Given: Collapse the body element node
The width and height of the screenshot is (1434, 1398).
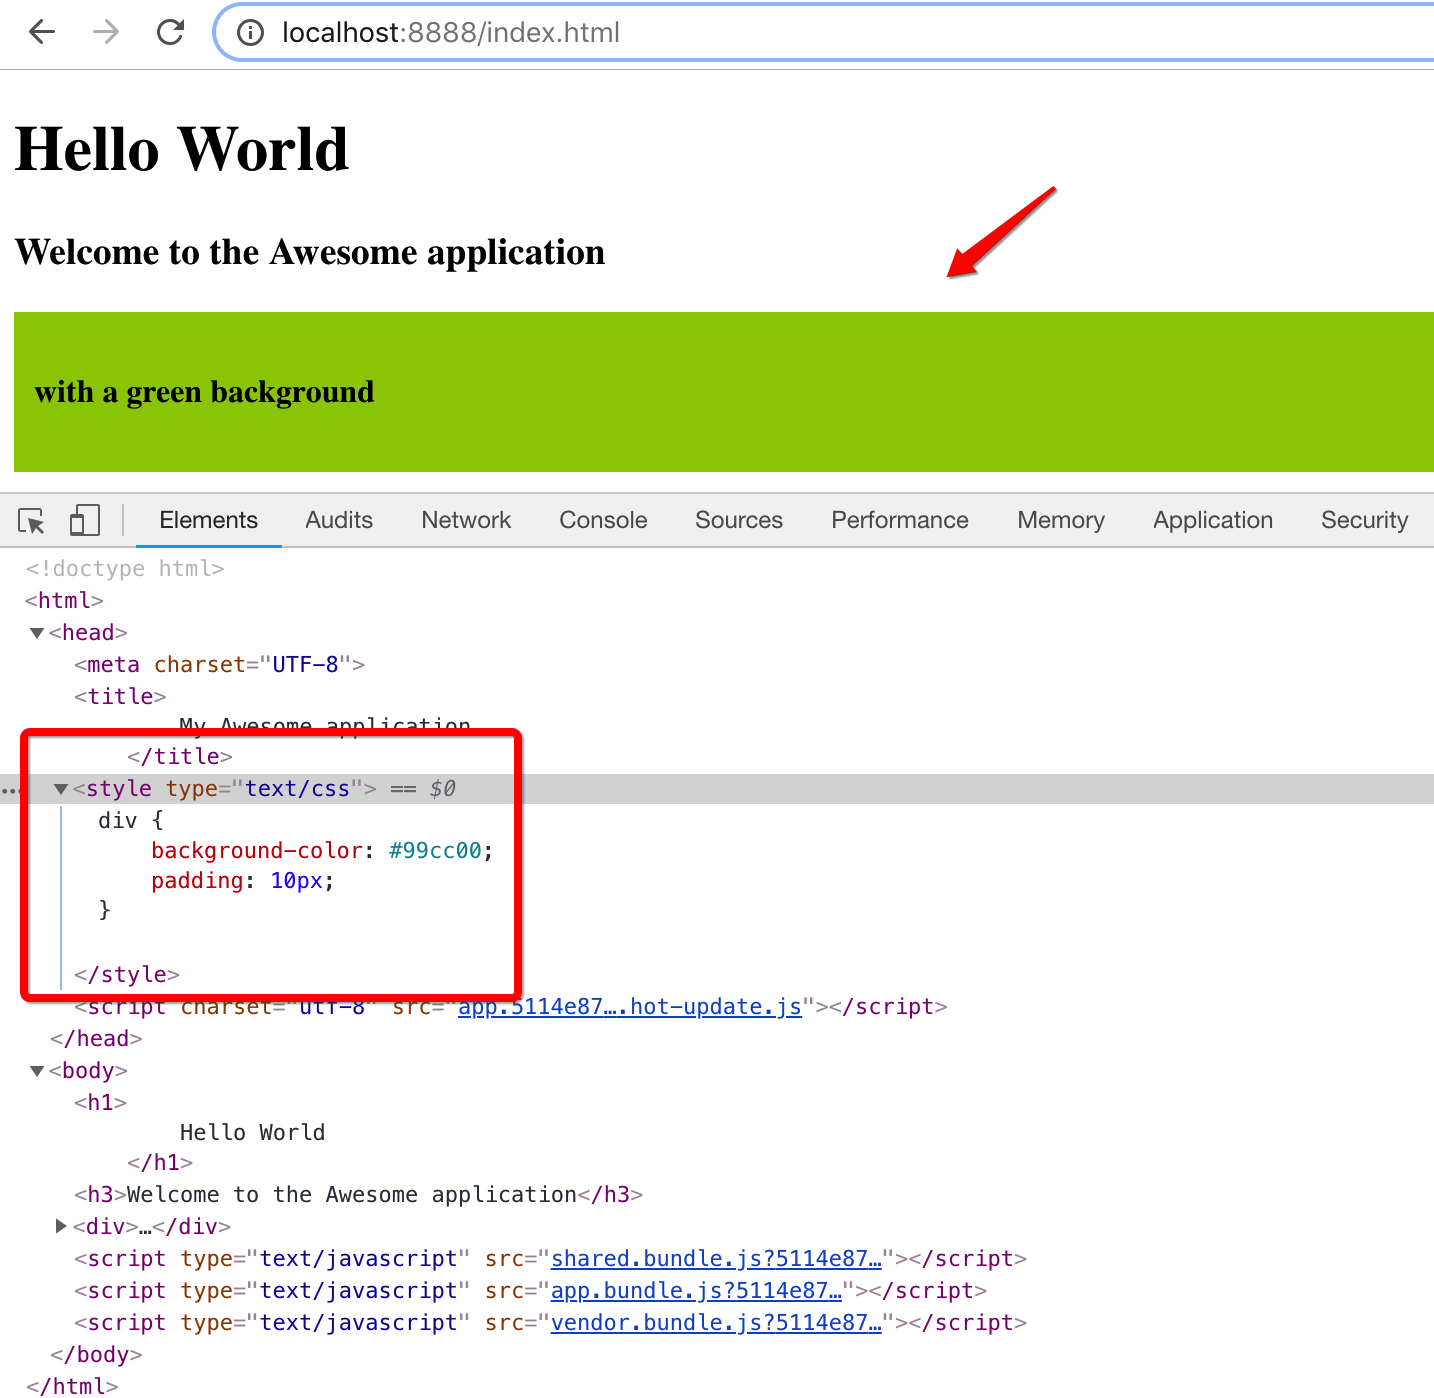Looking at the screenshot, I should 37,1071.
